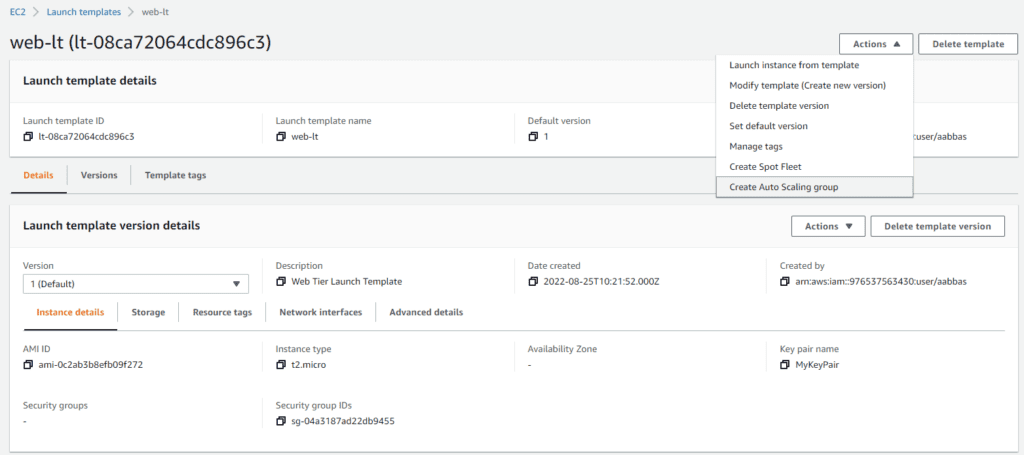Click the web-lt breadcrumb text
The image size is (1024, 455).
(155, 12)
